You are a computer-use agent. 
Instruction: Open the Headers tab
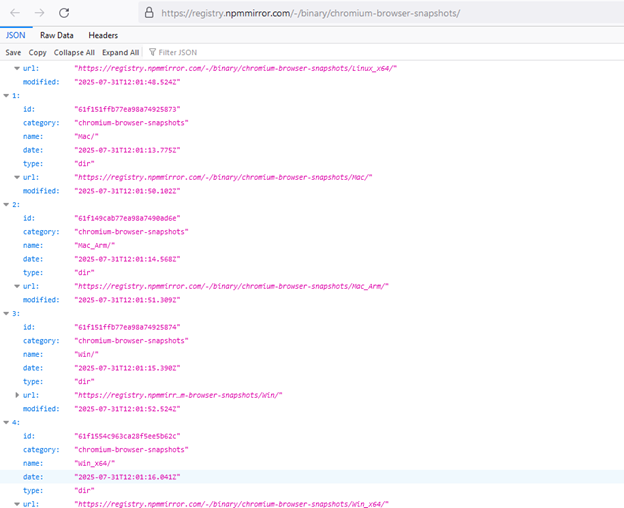[103, 35]
